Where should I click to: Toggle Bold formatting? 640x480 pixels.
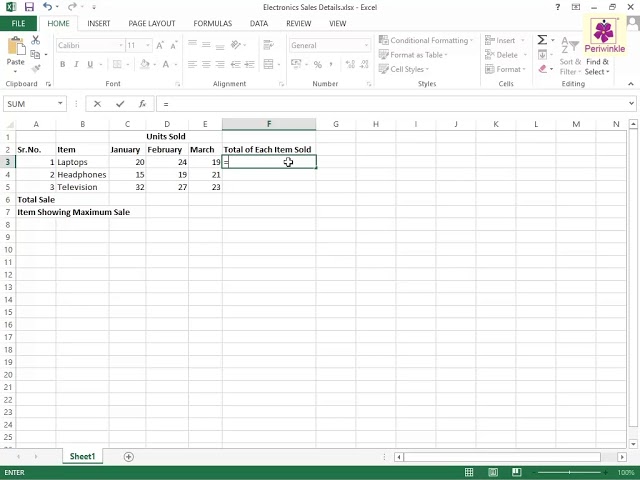63,64
